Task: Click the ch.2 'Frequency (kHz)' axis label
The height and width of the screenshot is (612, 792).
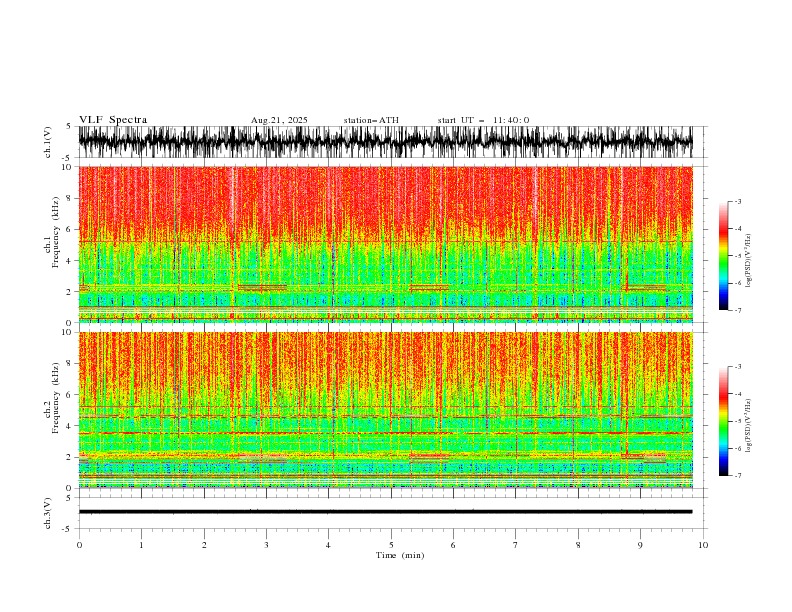Action: pos(57,397)
